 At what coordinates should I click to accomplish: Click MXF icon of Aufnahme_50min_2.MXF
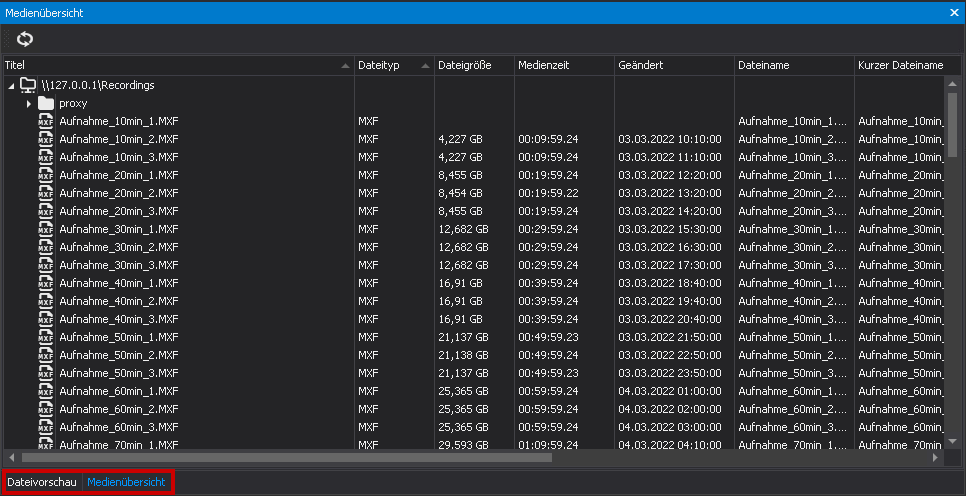tap(46, 356)
